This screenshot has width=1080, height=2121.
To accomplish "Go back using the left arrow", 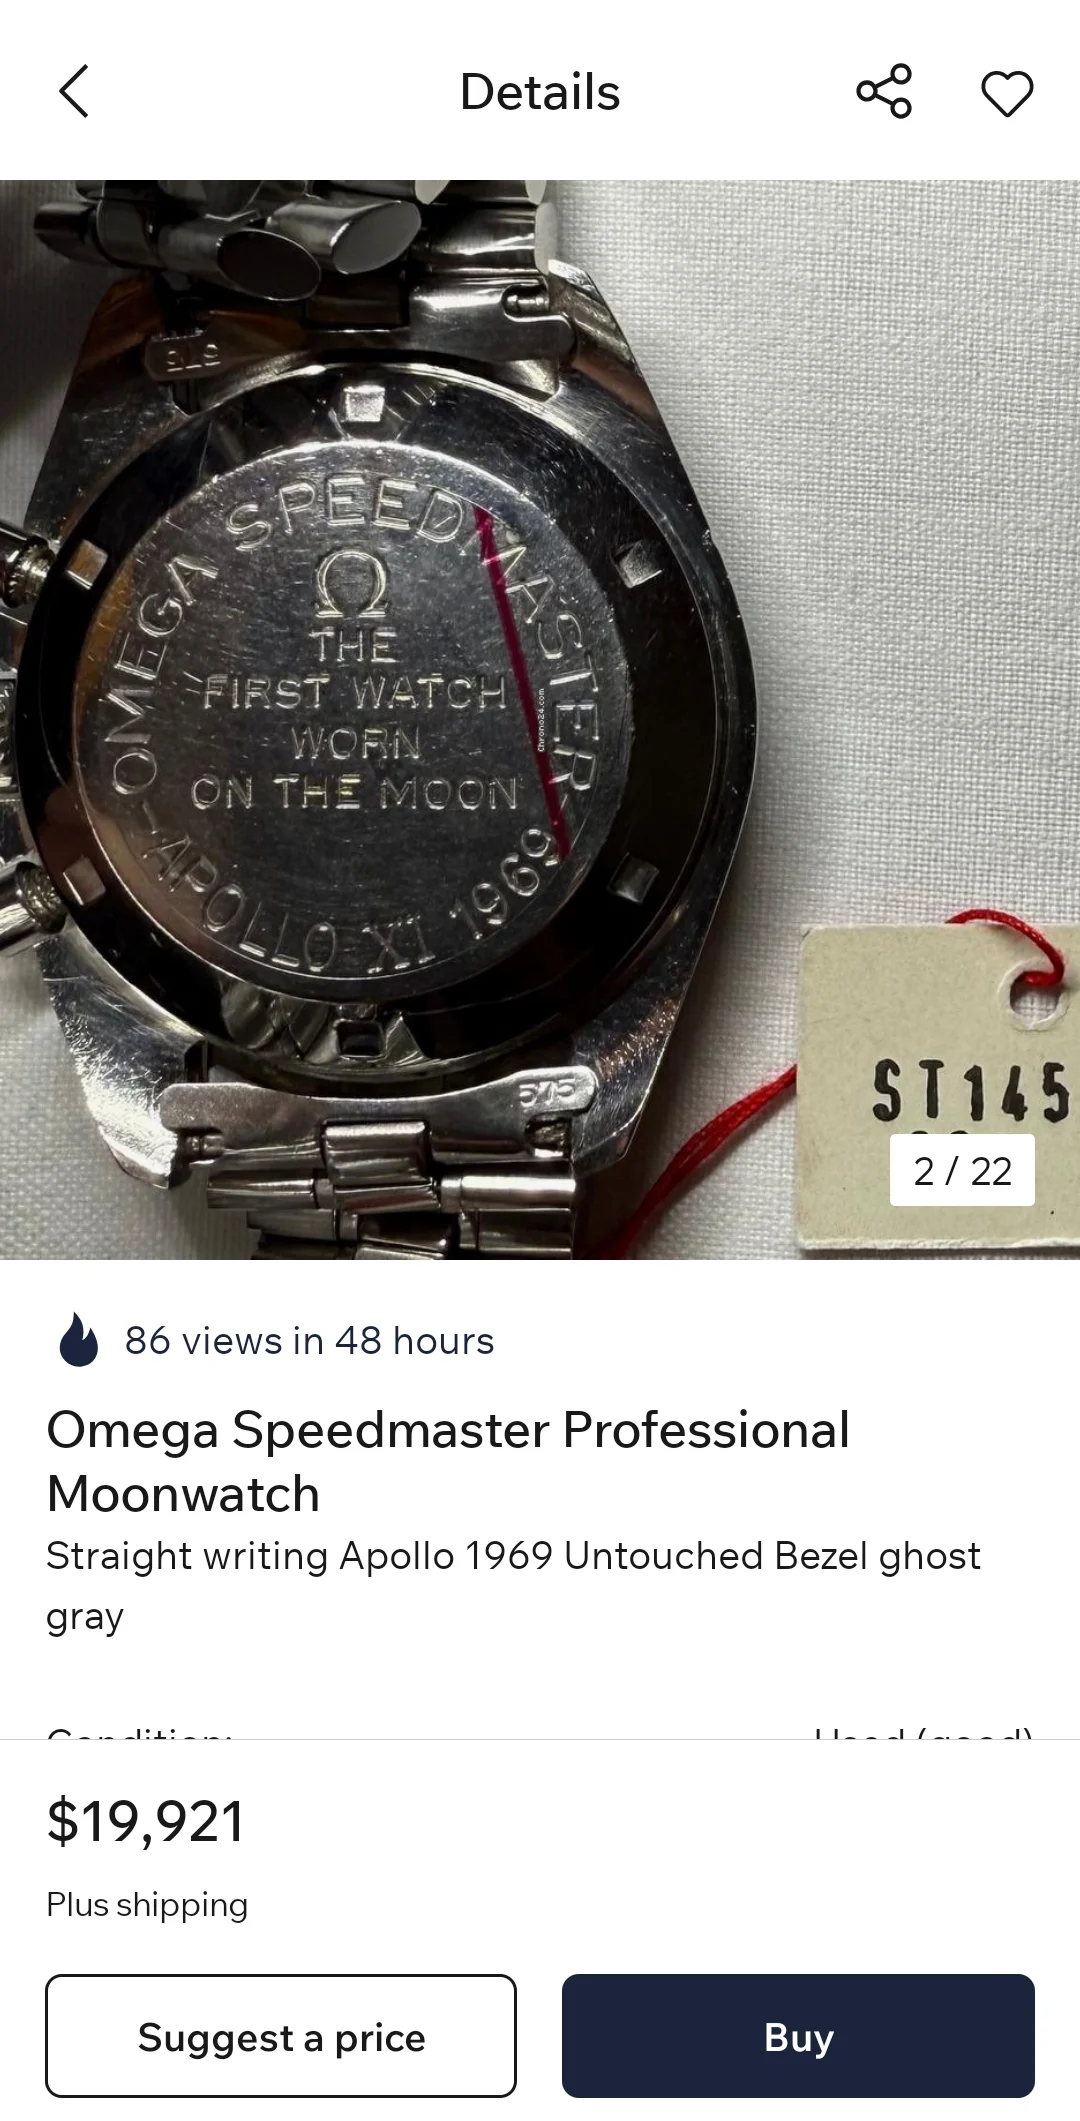I will coord(74,92).
